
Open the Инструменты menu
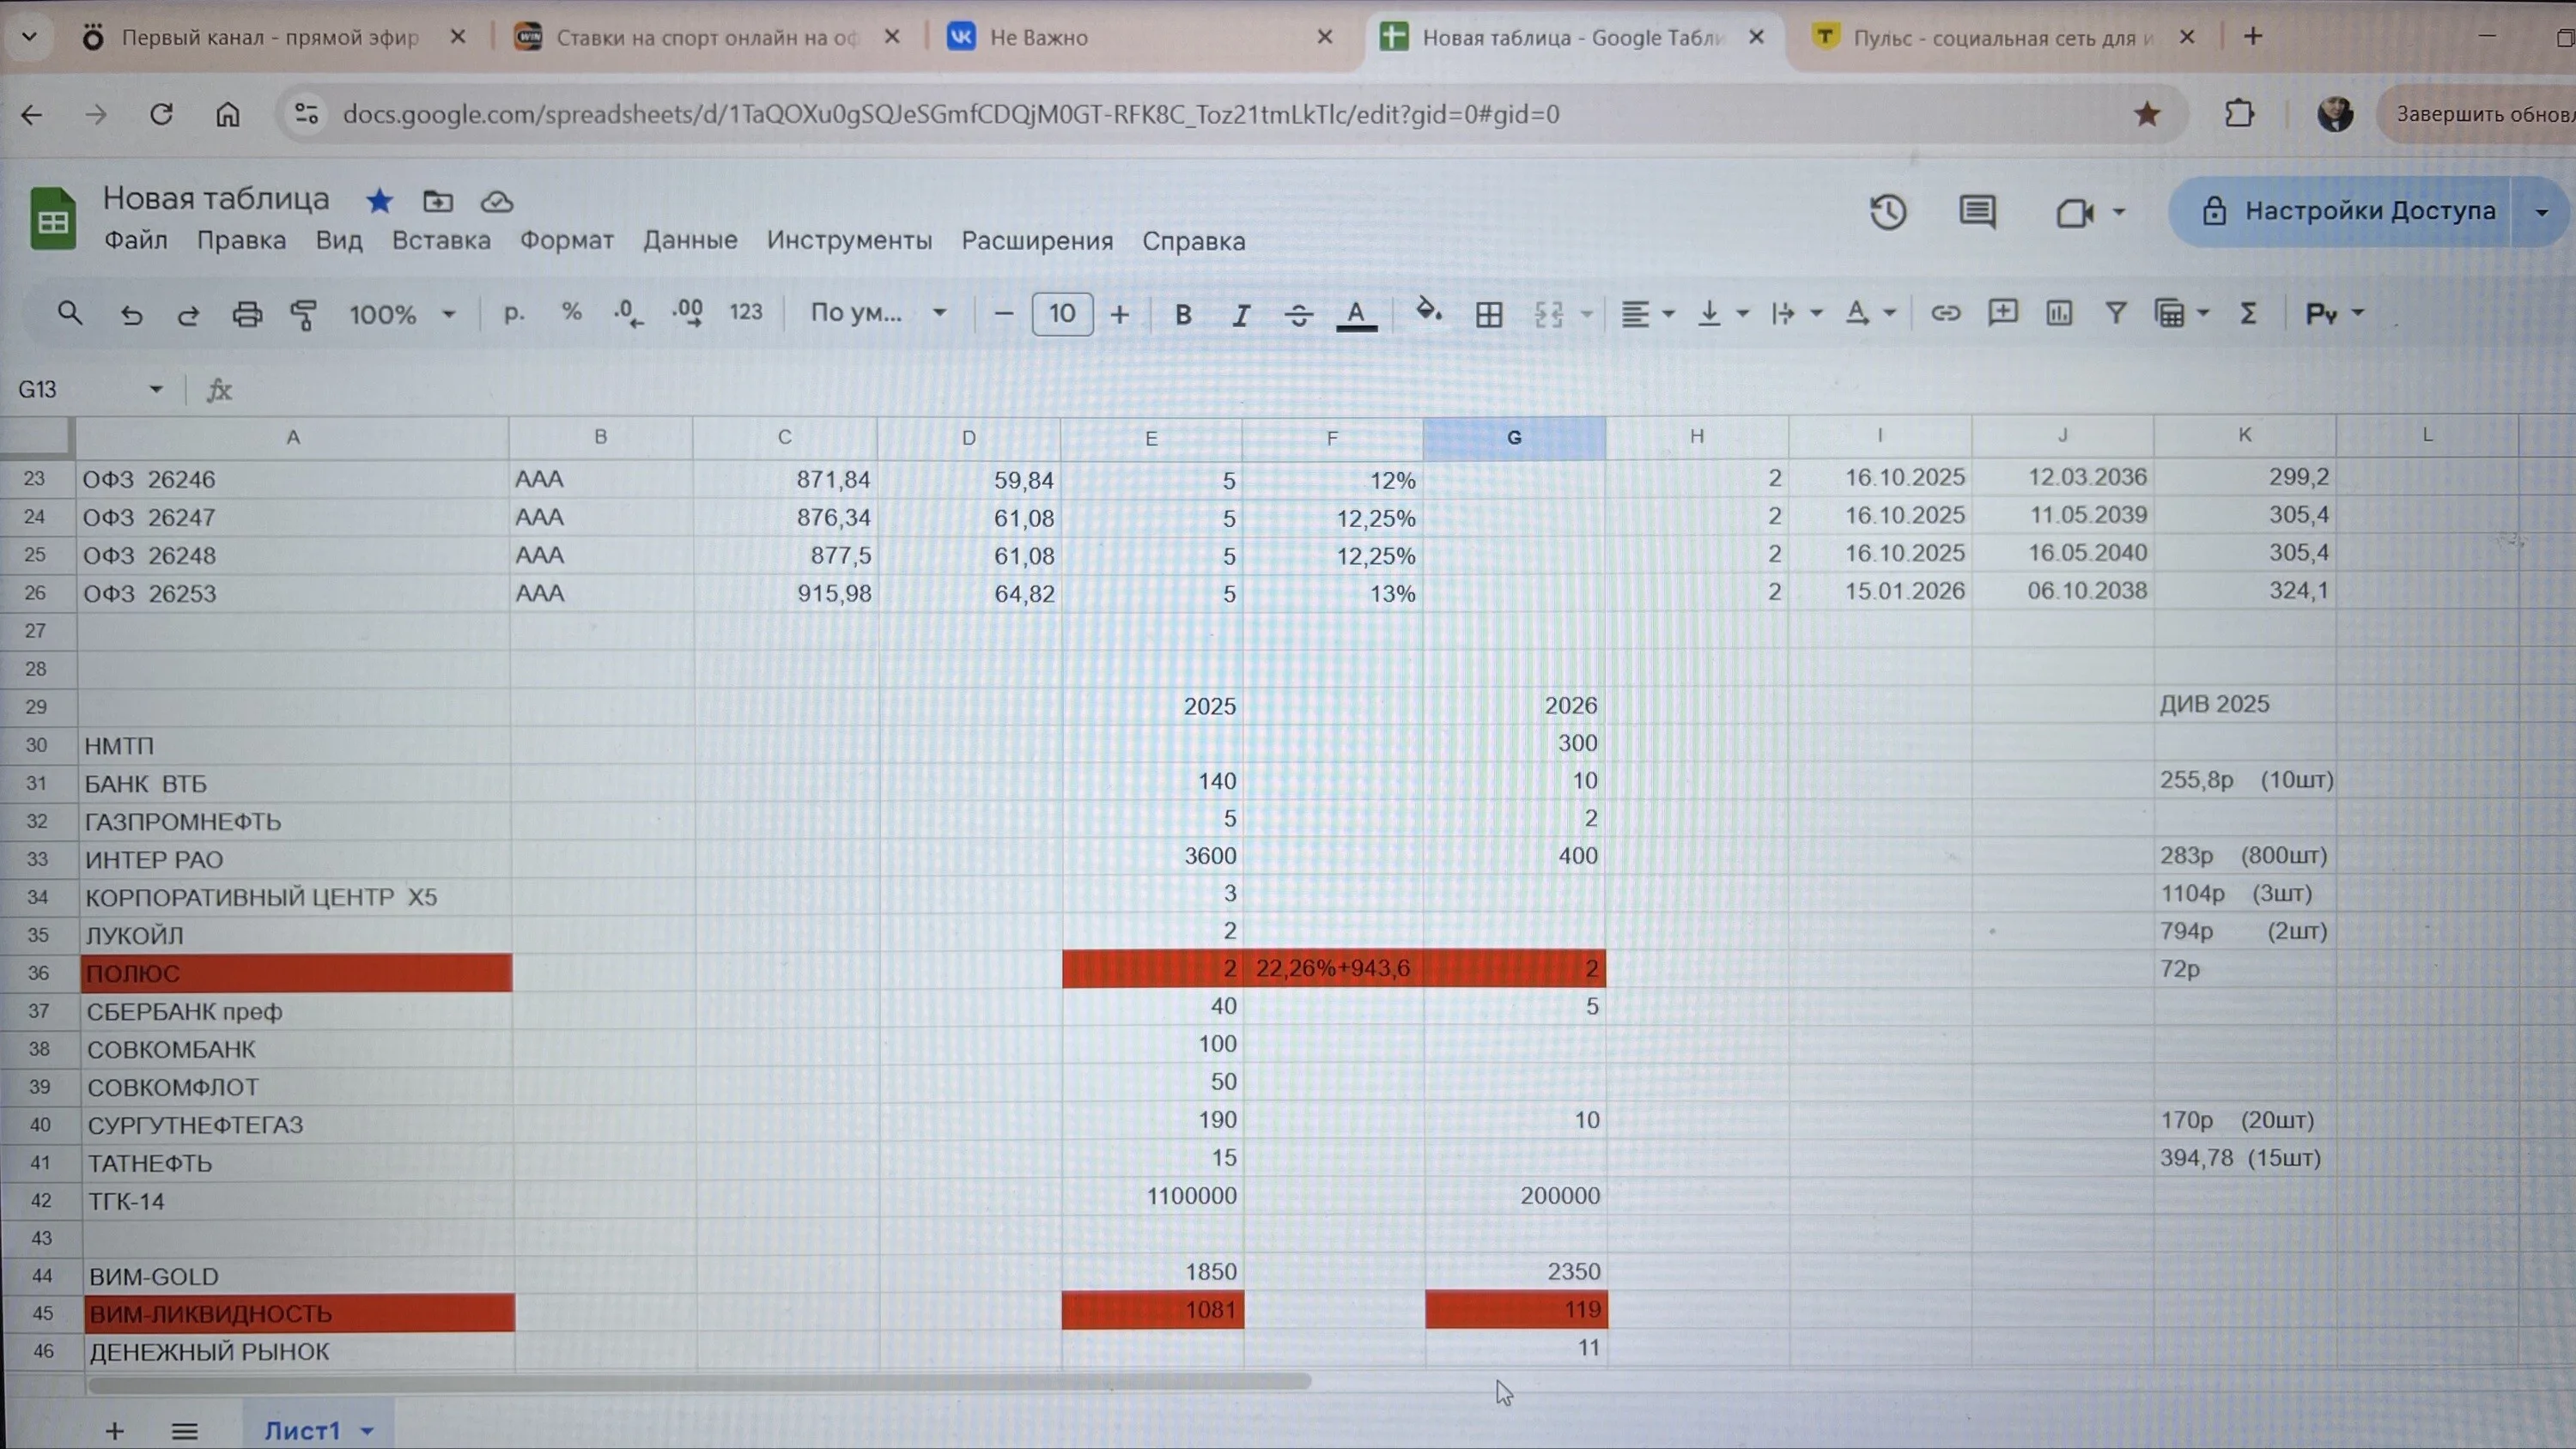(849, 241)
